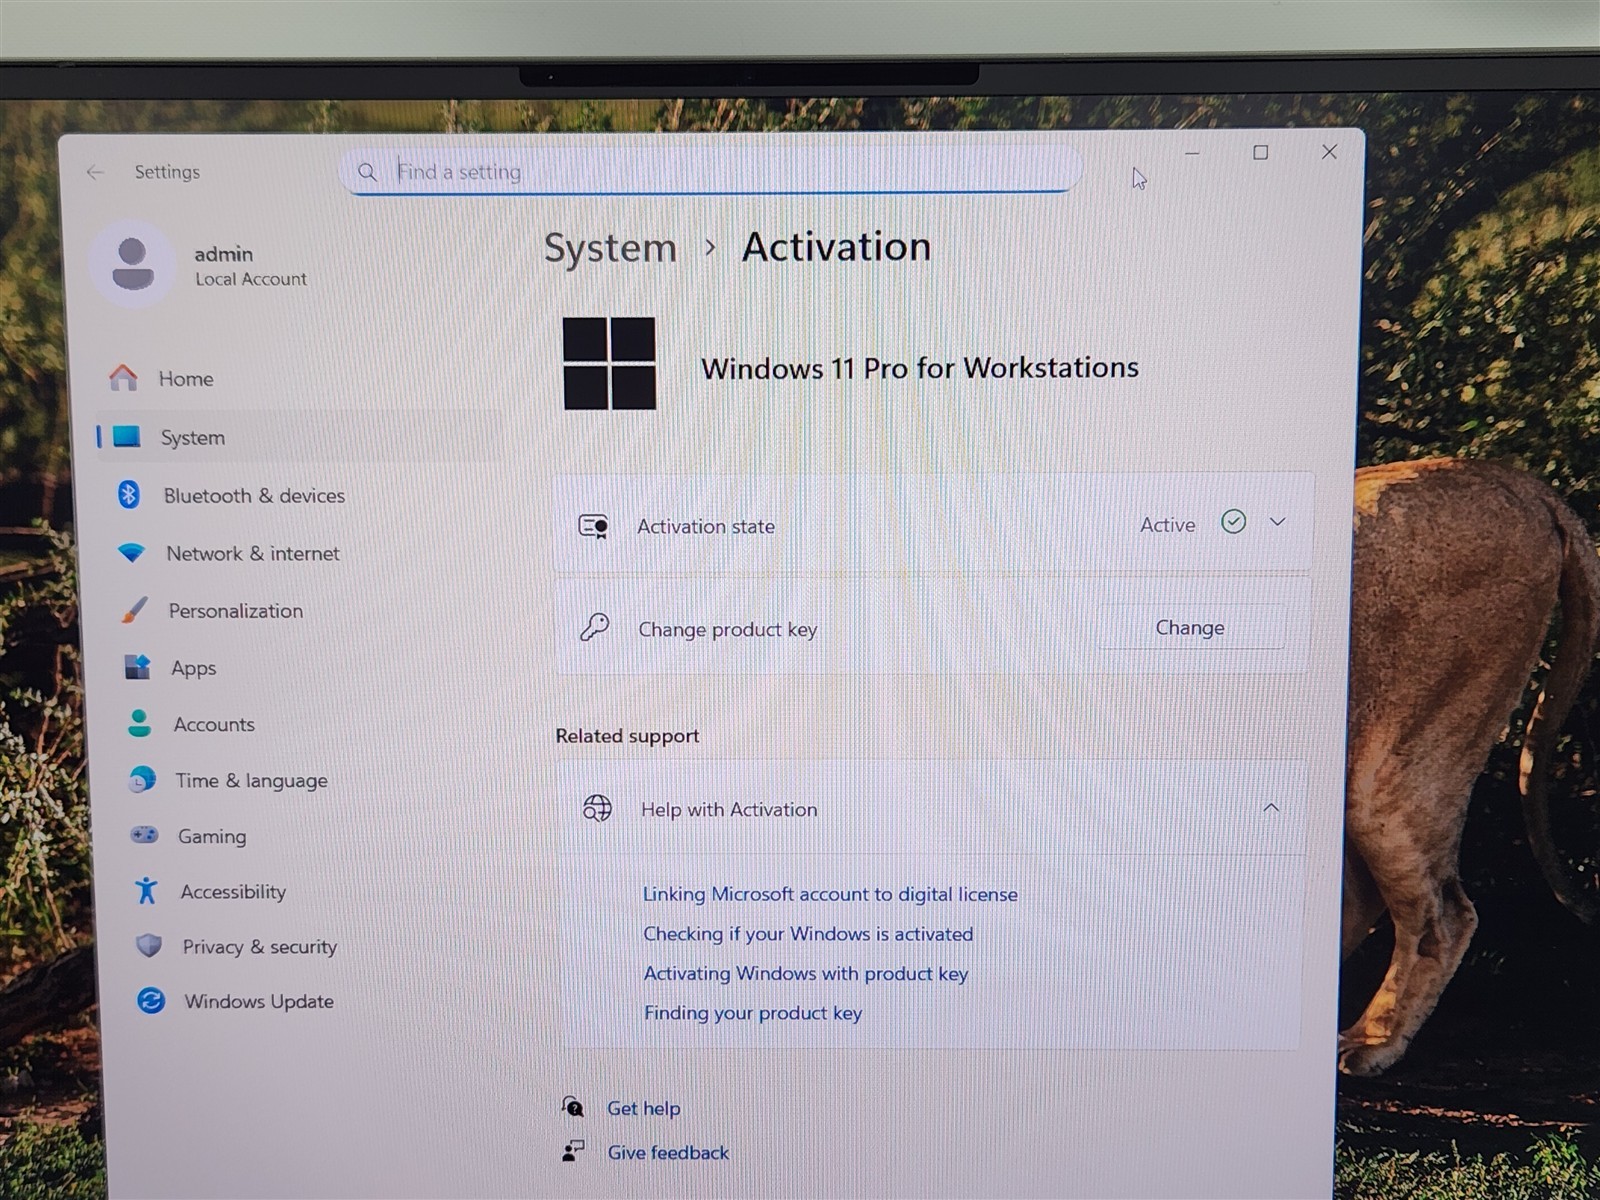
Task: Close the Settings window
Action: pyautogui.click(x=1329, y=152)
